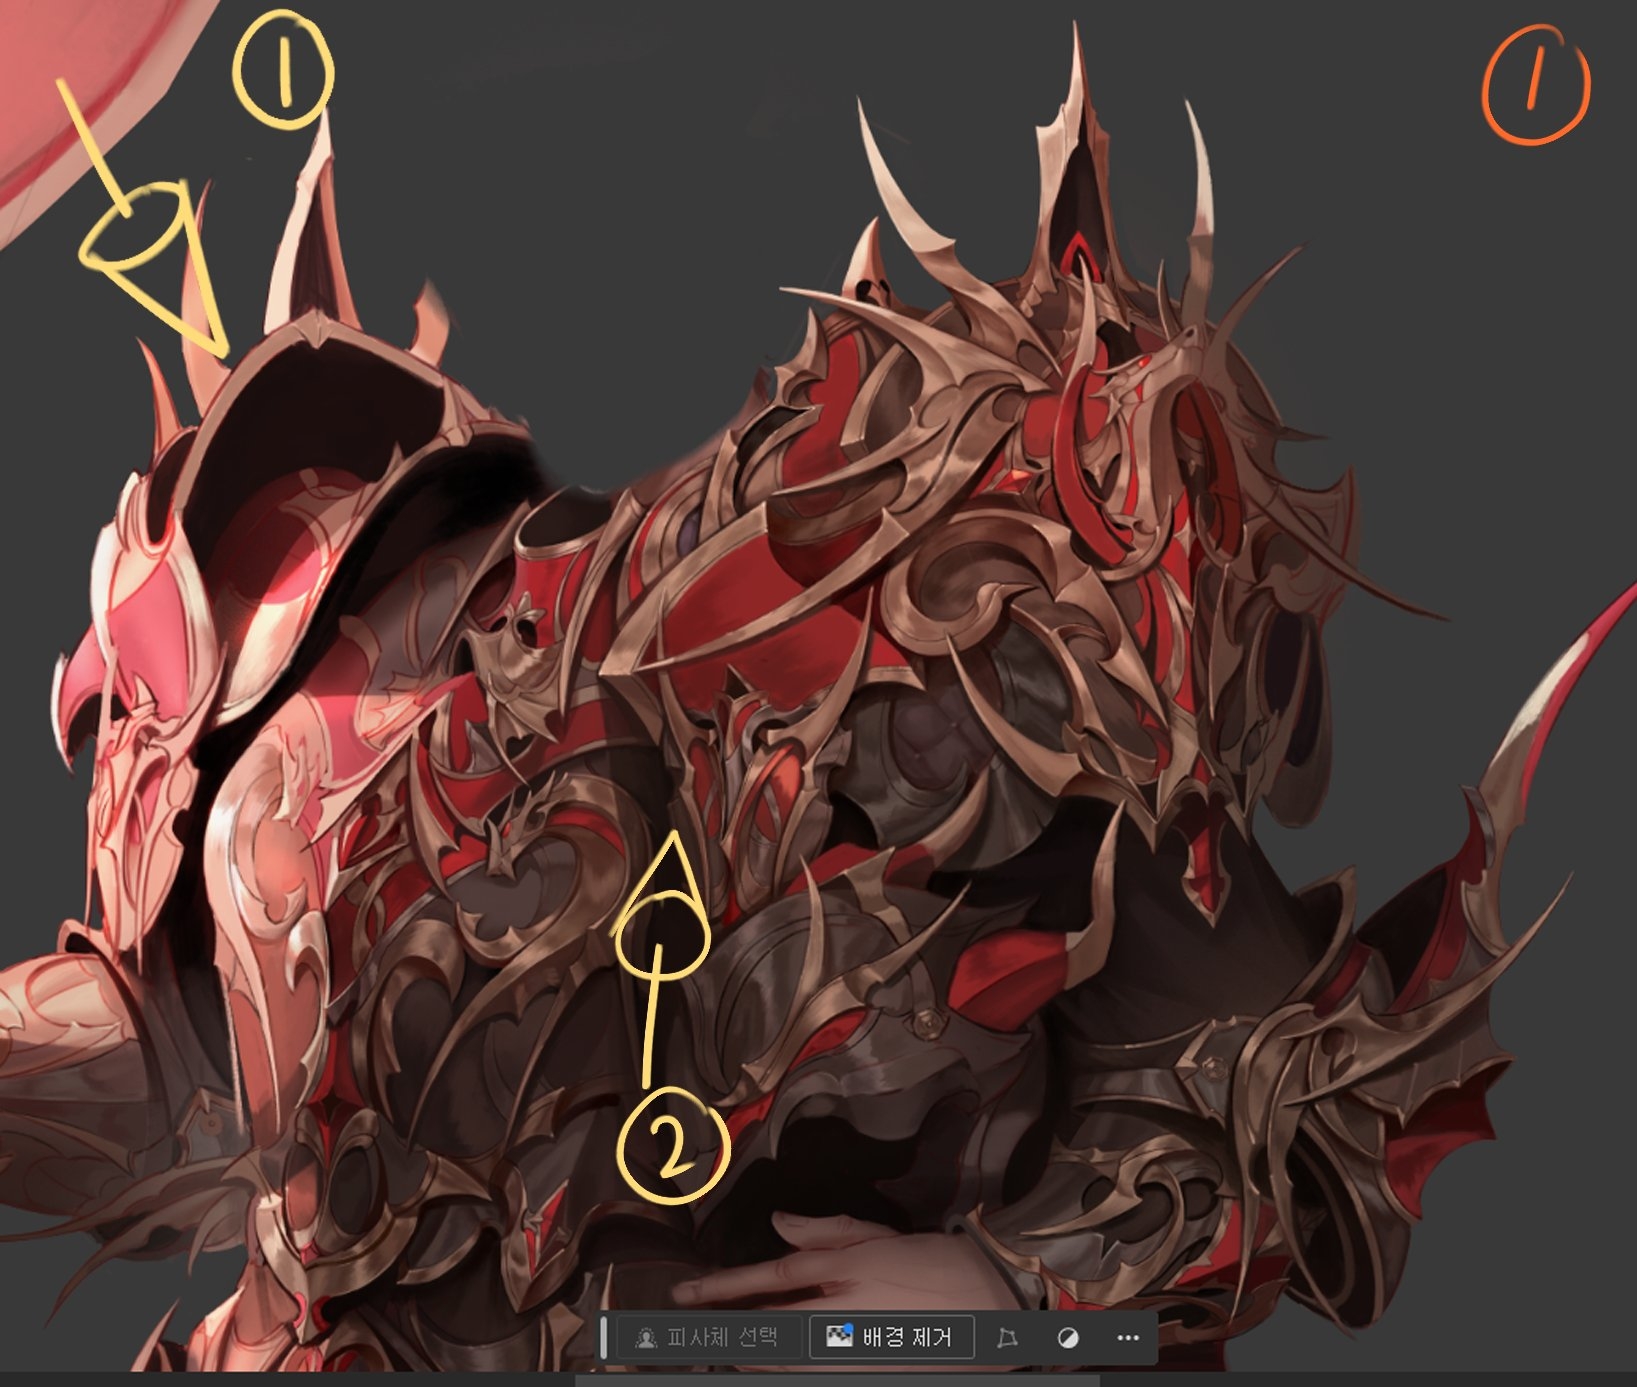
Task: Click the 피사체 선택 (Select Subject) button
Action: [x=708, y=1337]
